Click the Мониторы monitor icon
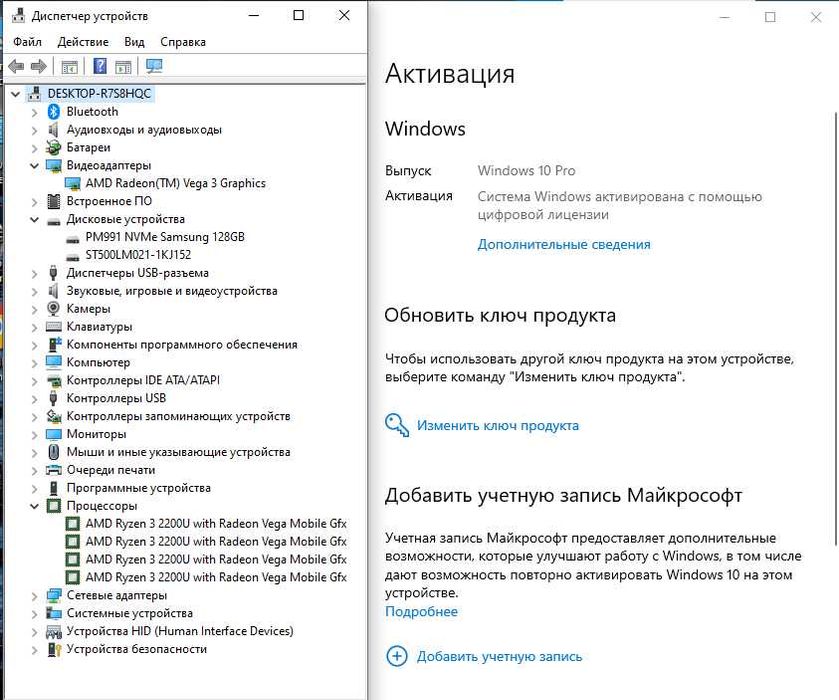839x700 pixels. 54,434
